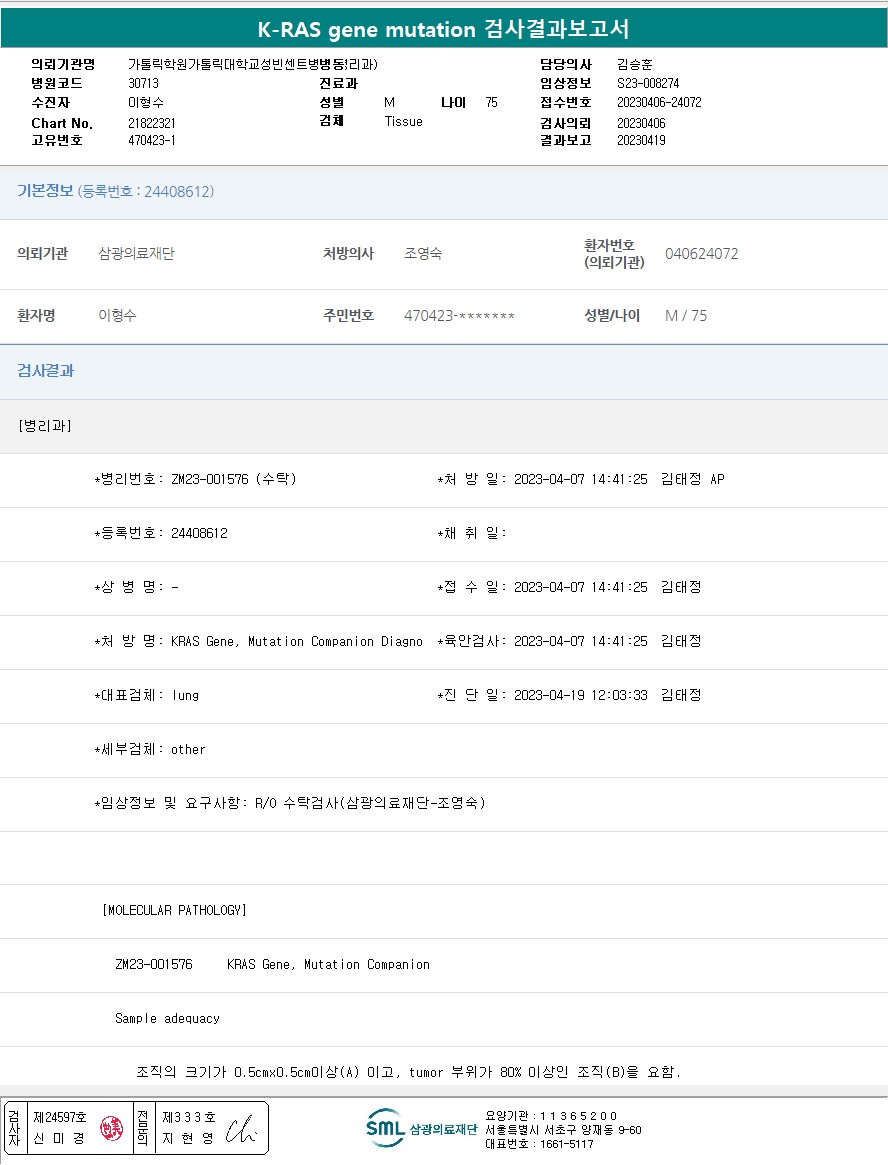Viewport: 888px width, 1165px height.
Task: Click the Sample adequacy line
Action: [x=167, y=1018]
